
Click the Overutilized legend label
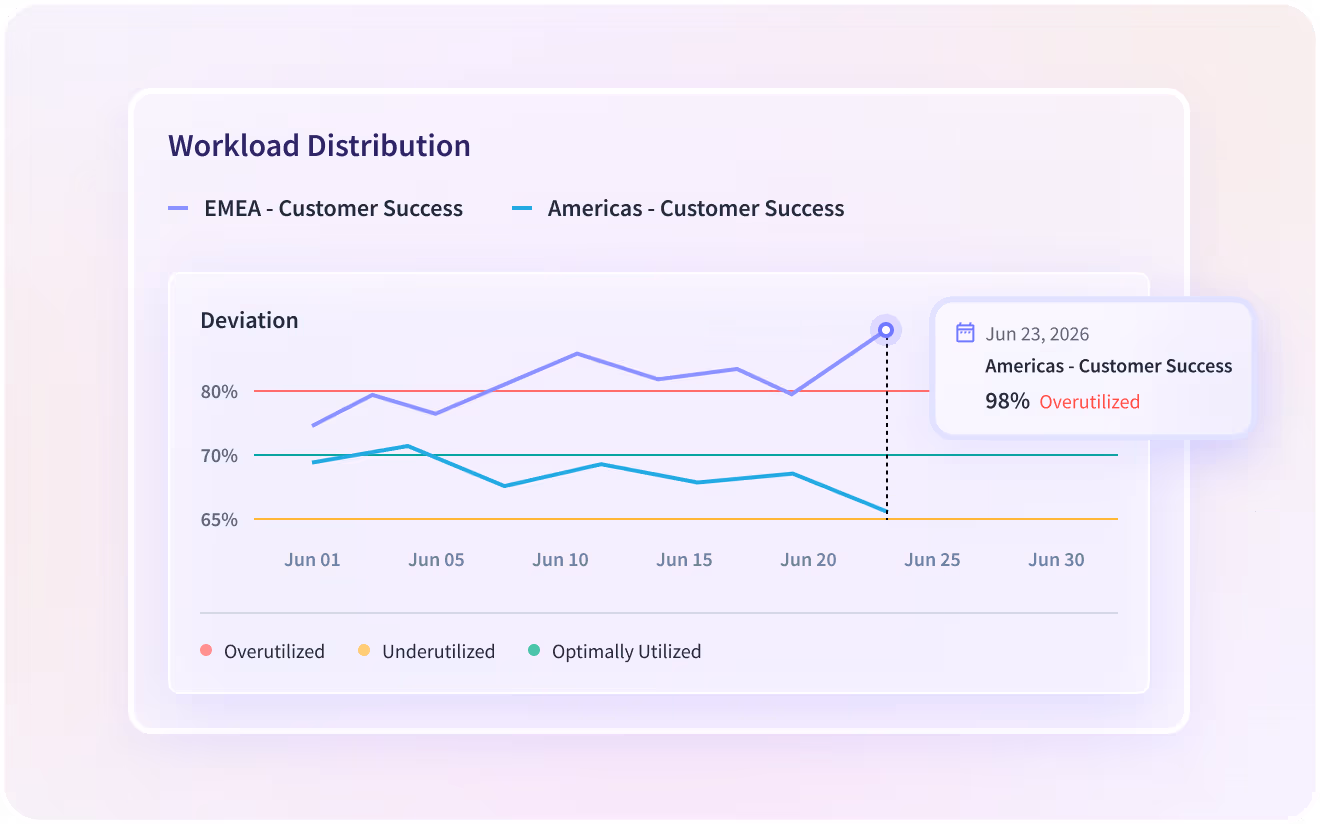[274, 651]
